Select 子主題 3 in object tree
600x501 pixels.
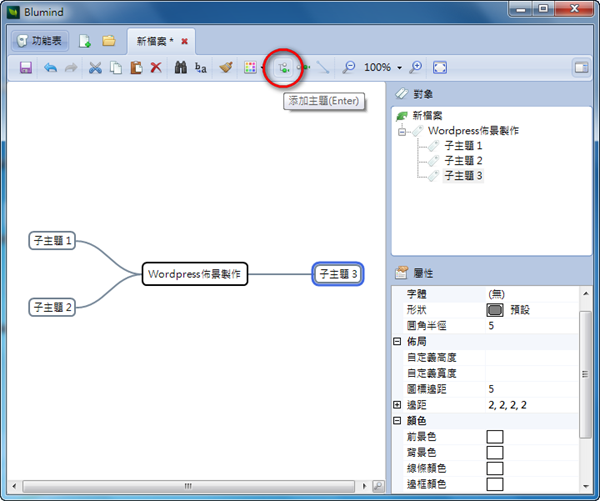463,175
